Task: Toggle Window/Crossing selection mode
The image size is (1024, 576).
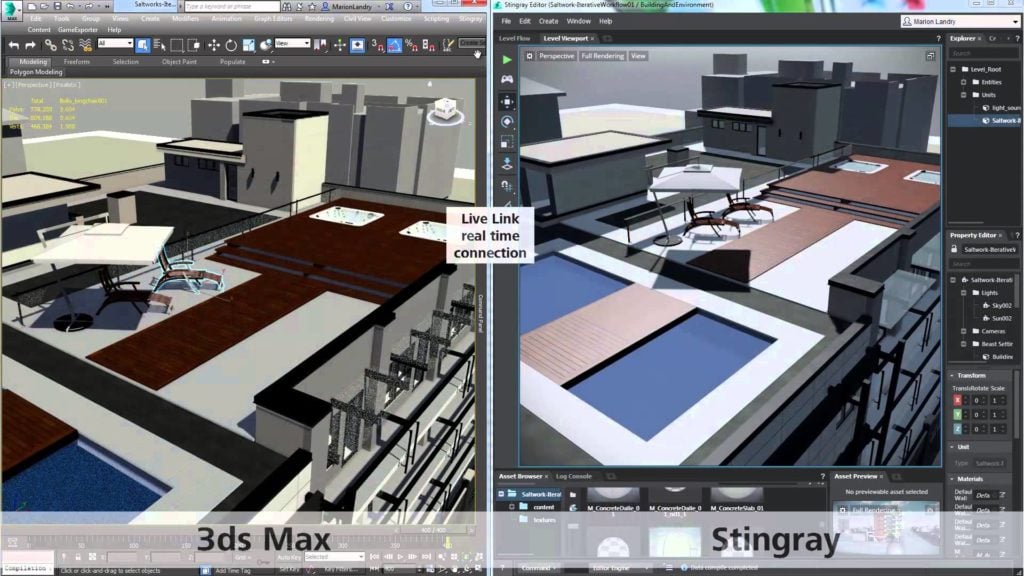Action: point(194,45)
